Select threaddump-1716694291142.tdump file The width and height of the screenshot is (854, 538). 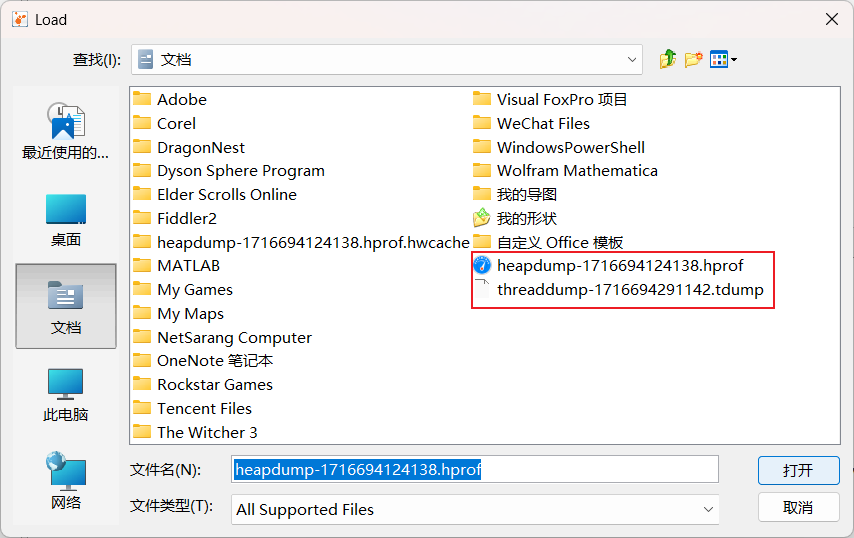629,290
